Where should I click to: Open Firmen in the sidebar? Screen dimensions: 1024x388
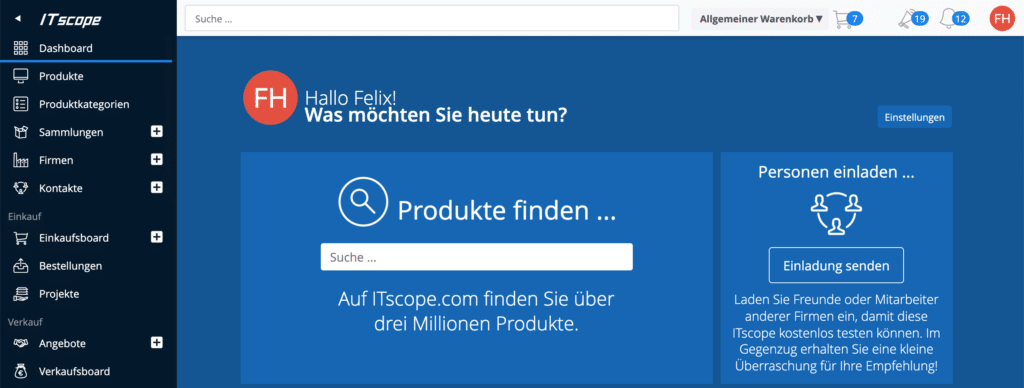point(56,160)
